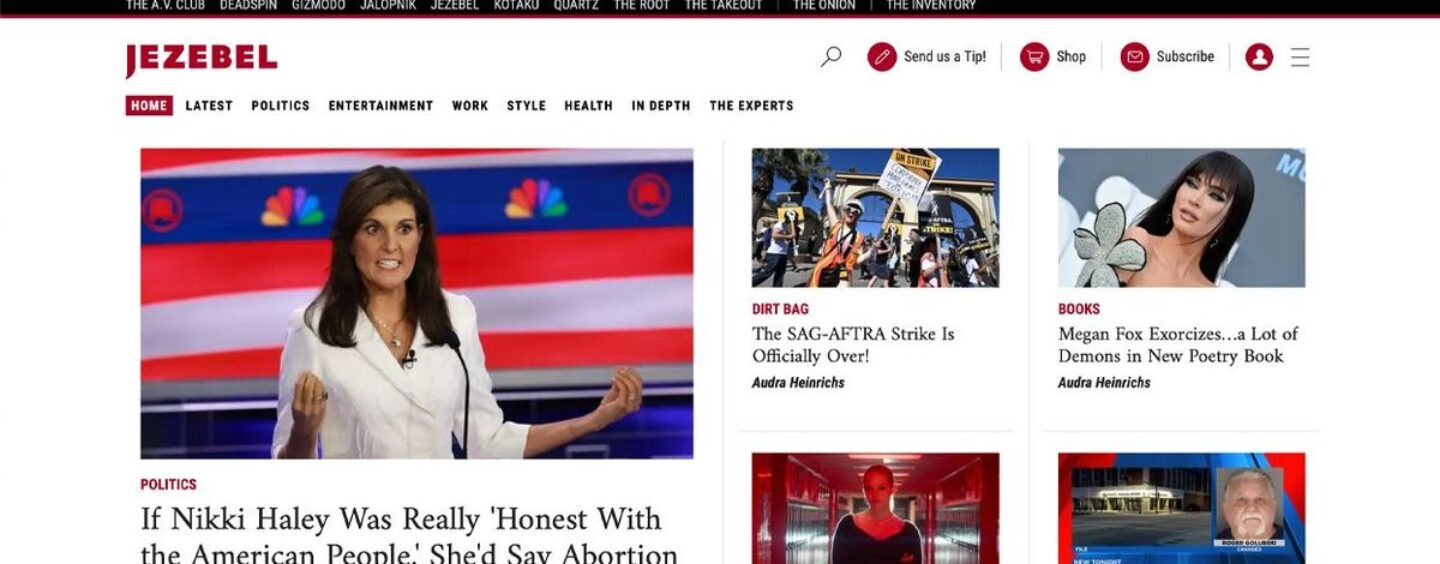Visit the In Depth section
1440x564 pixels.
661,105
